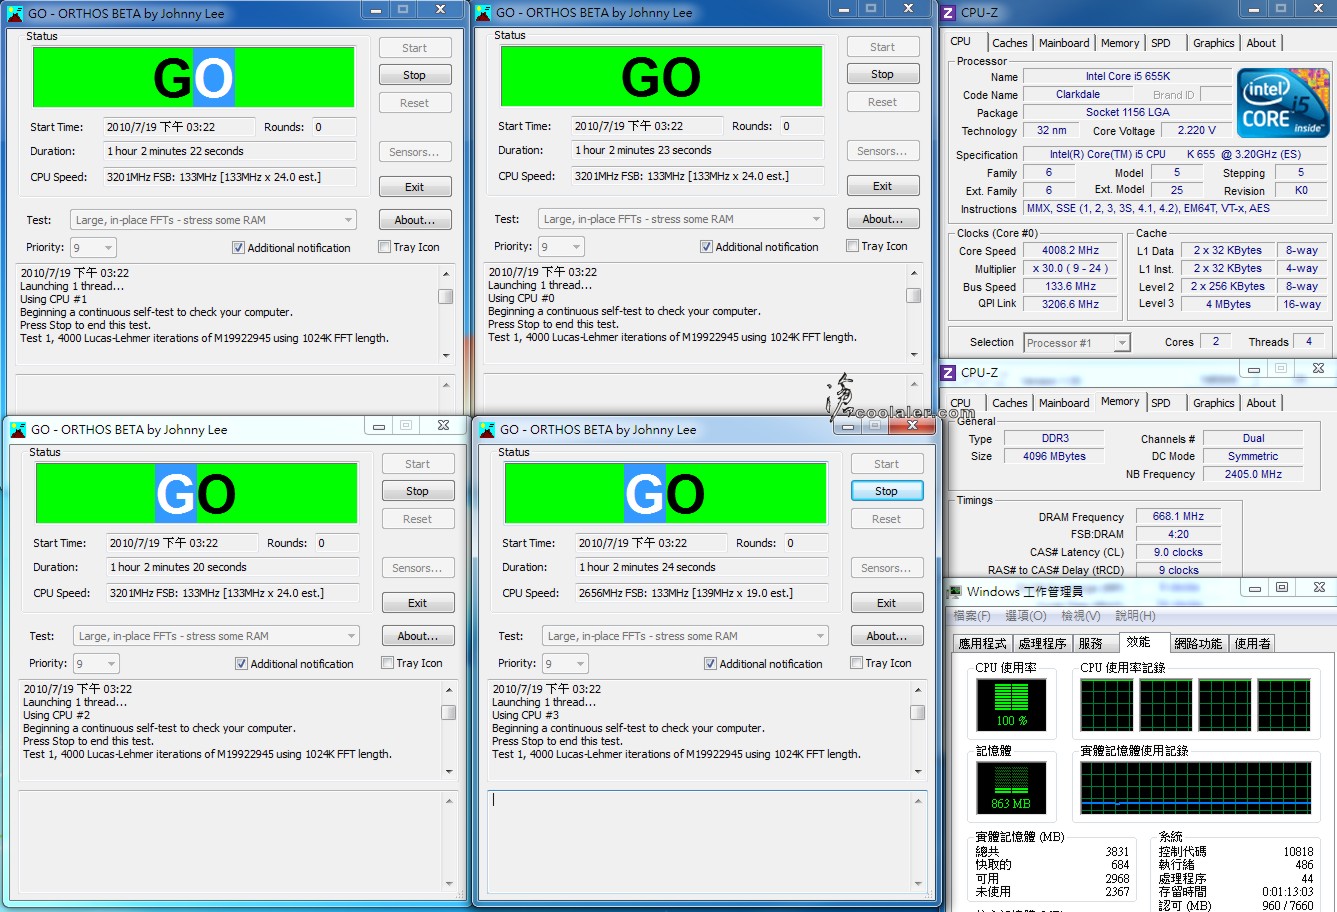Click the QPI Link value 3206.6 MHz
The image size is (1337, 912).
point(1070,304)
